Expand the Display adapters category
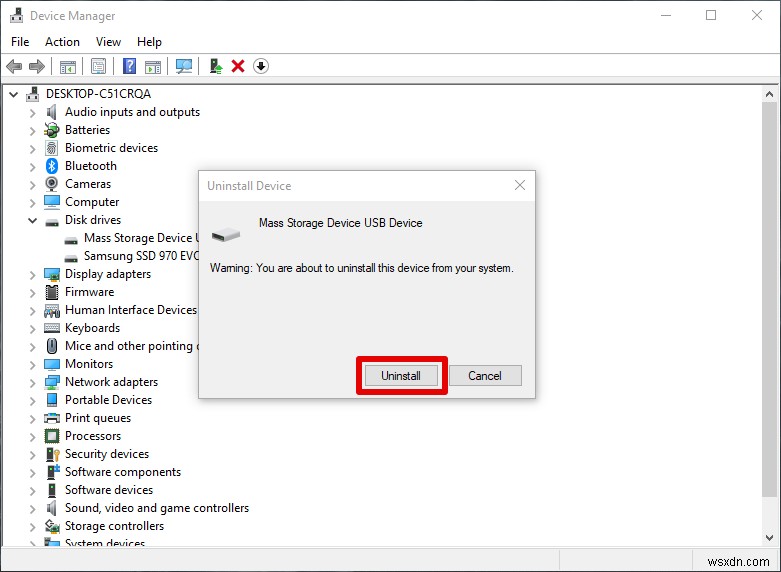This screenshot has height=572, width=781. click(32, 275)
